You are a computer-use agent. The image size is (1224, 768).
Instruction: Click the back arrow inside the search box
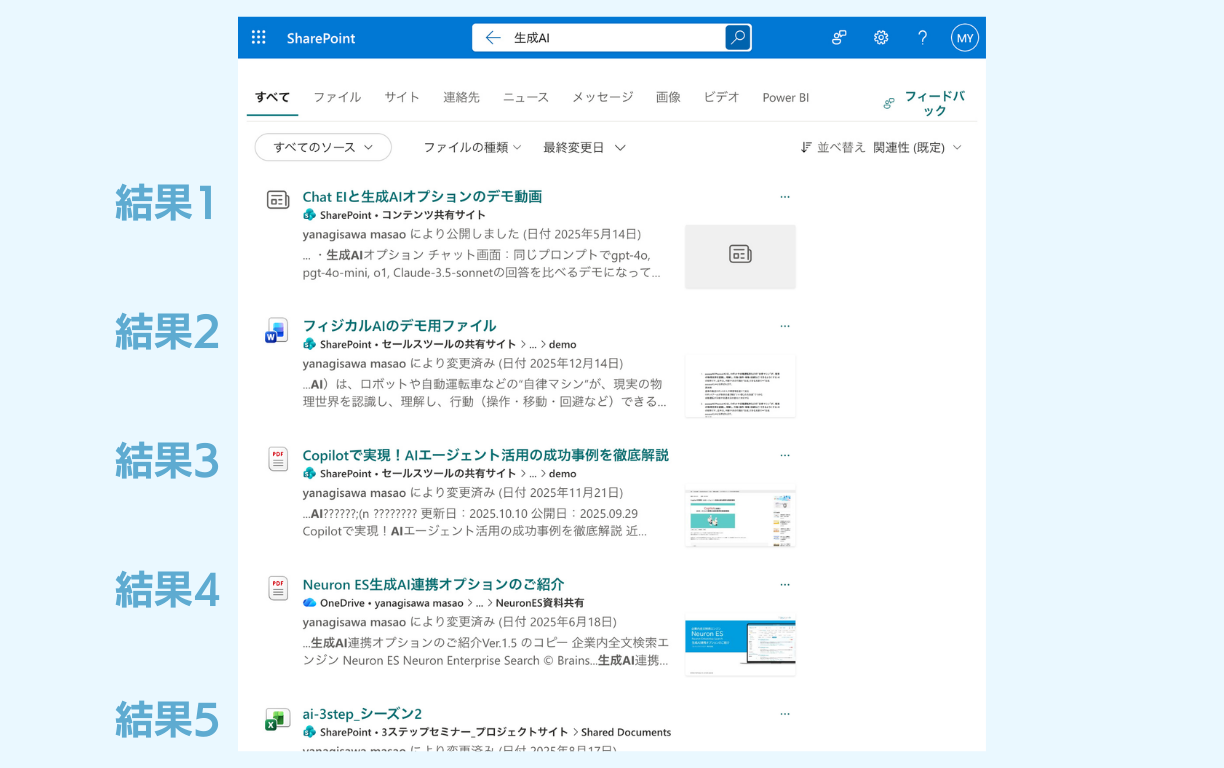pyautogui.click(x=492, y=37)
